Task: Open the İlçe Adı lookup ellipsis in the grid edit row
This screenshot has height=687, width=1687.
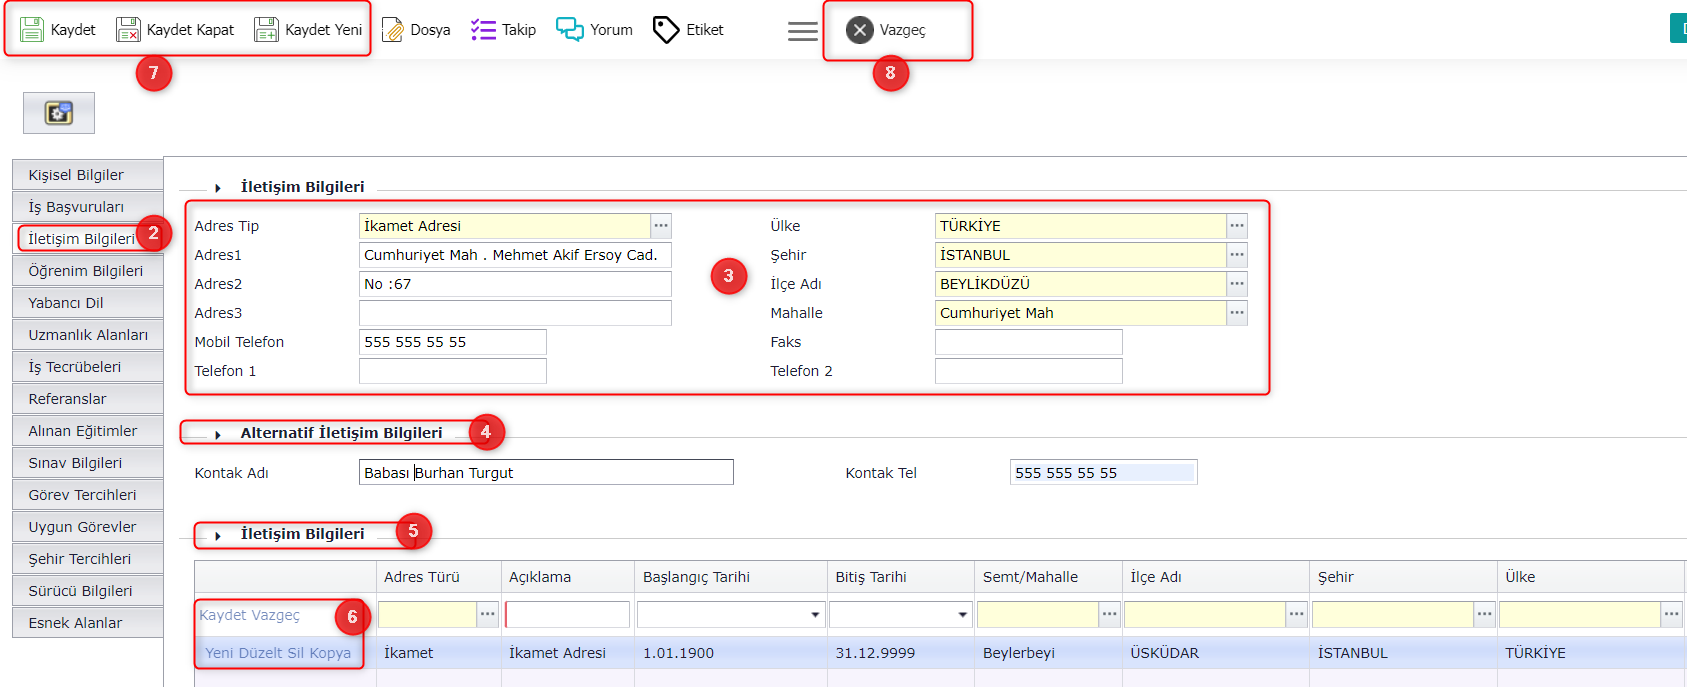Action: click(1296, 614)
